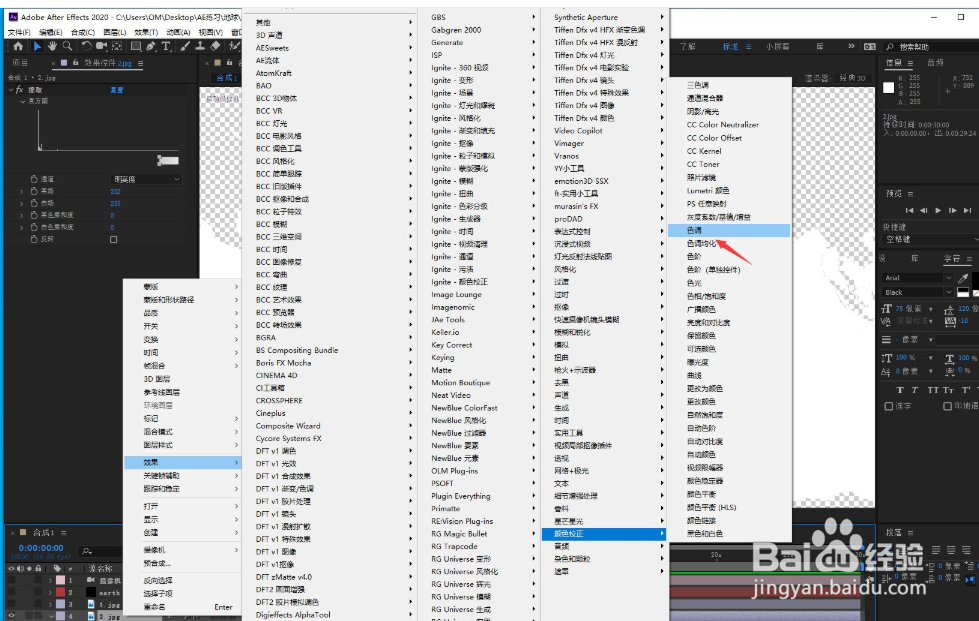This screenshot has height=621, width=979.
Task: Click the timeline layer search field
Action: point(100,550)
